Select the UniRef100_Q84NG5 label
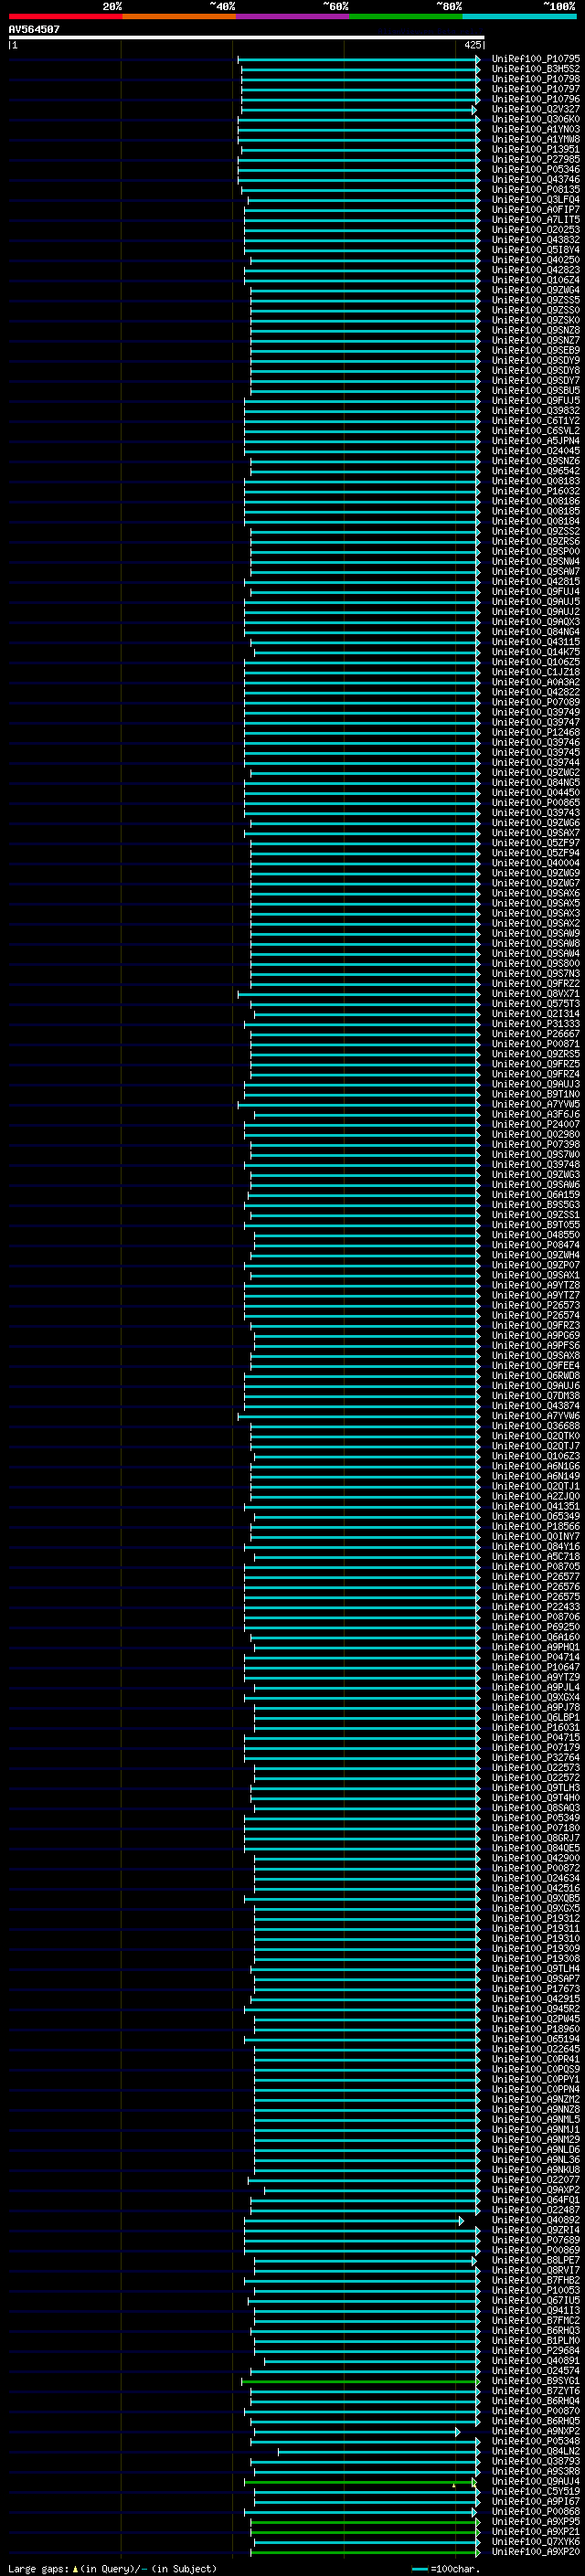This screenshot has height=2576, width=585. point(535,783)
